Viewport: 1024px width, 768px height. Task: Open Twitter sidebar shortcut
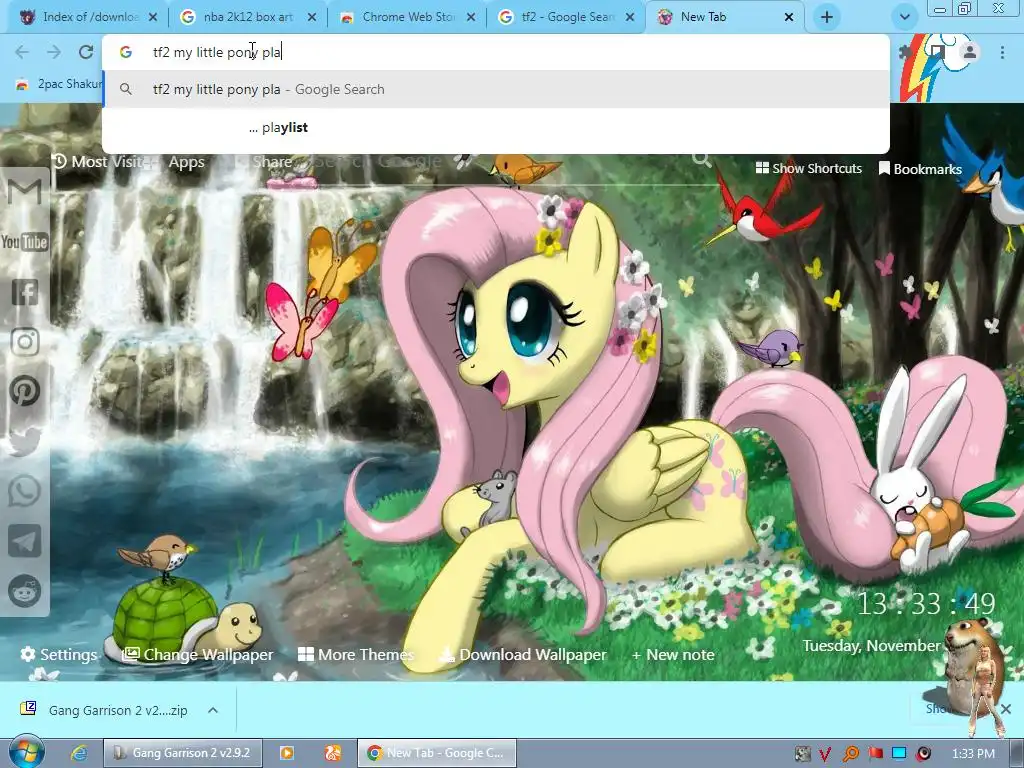(x=25, y=441)
